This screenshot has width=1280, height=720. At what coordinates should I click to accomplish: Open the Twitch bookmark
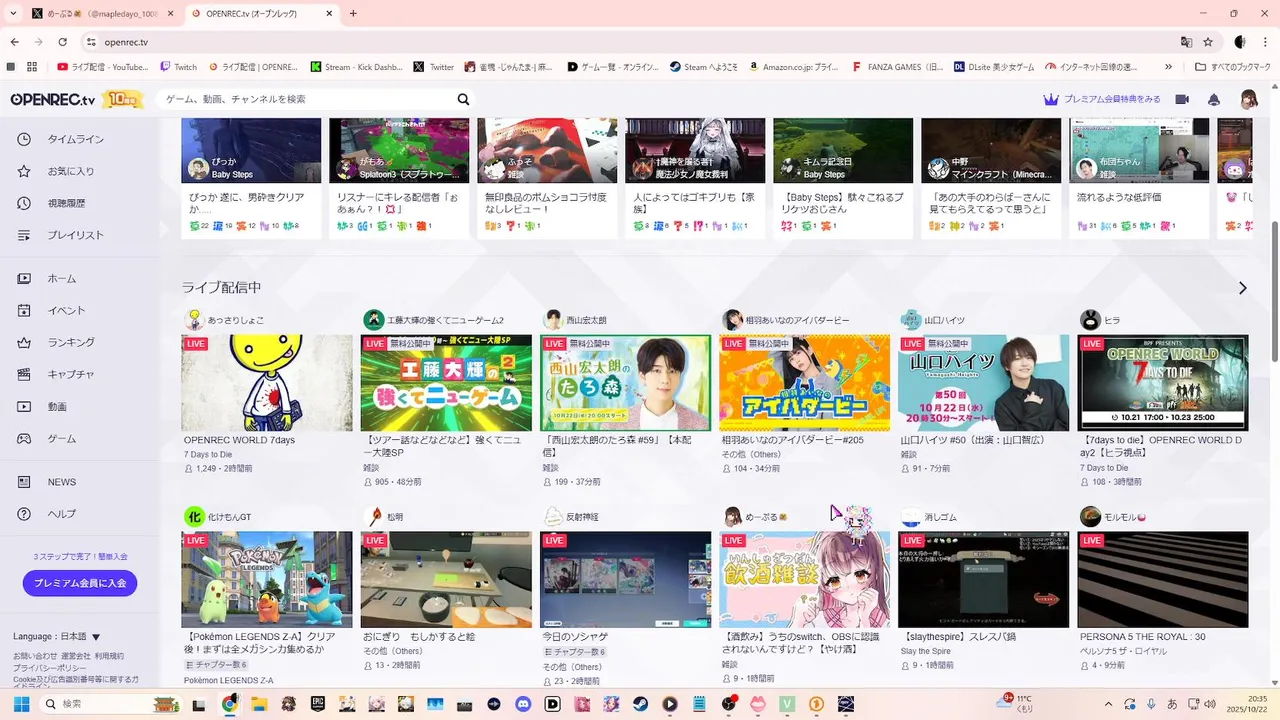[179, 67]
